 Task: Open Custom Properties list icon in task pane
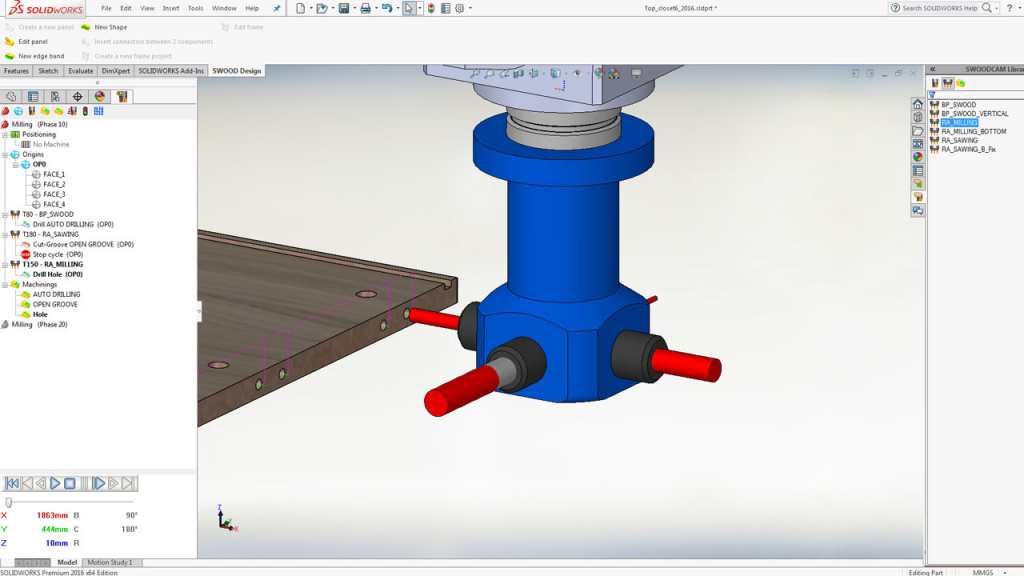[918, 170]
